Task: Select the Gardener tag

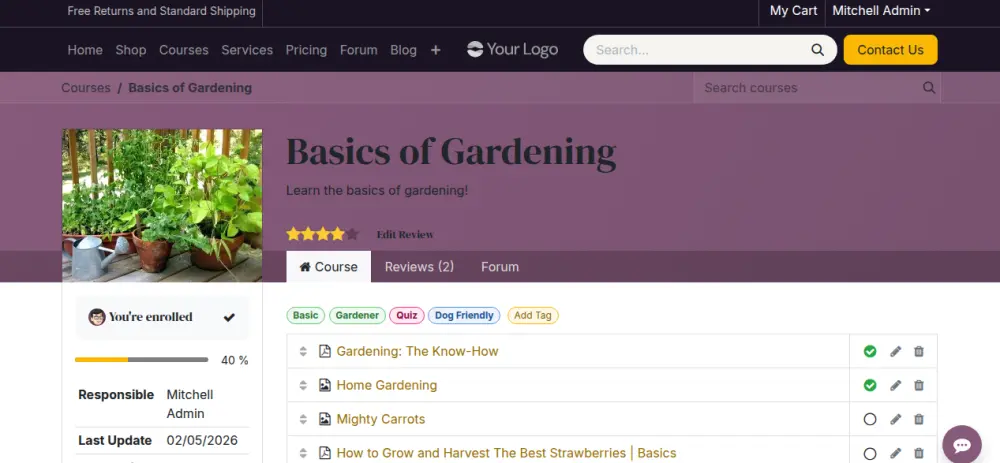Action: click(357, 316)
